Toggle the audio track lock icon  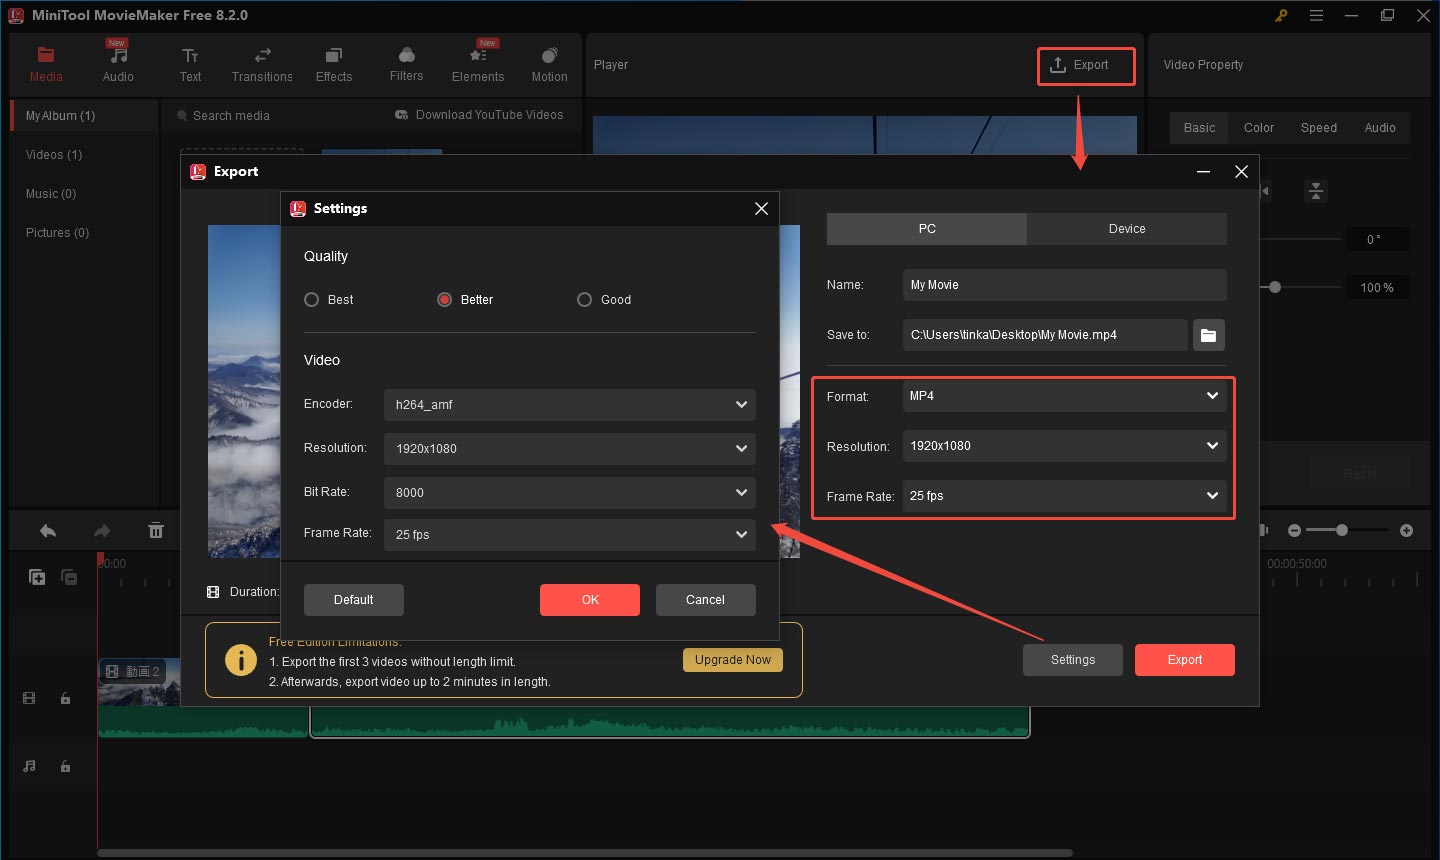pyautogui.click(x=65, y=766)
